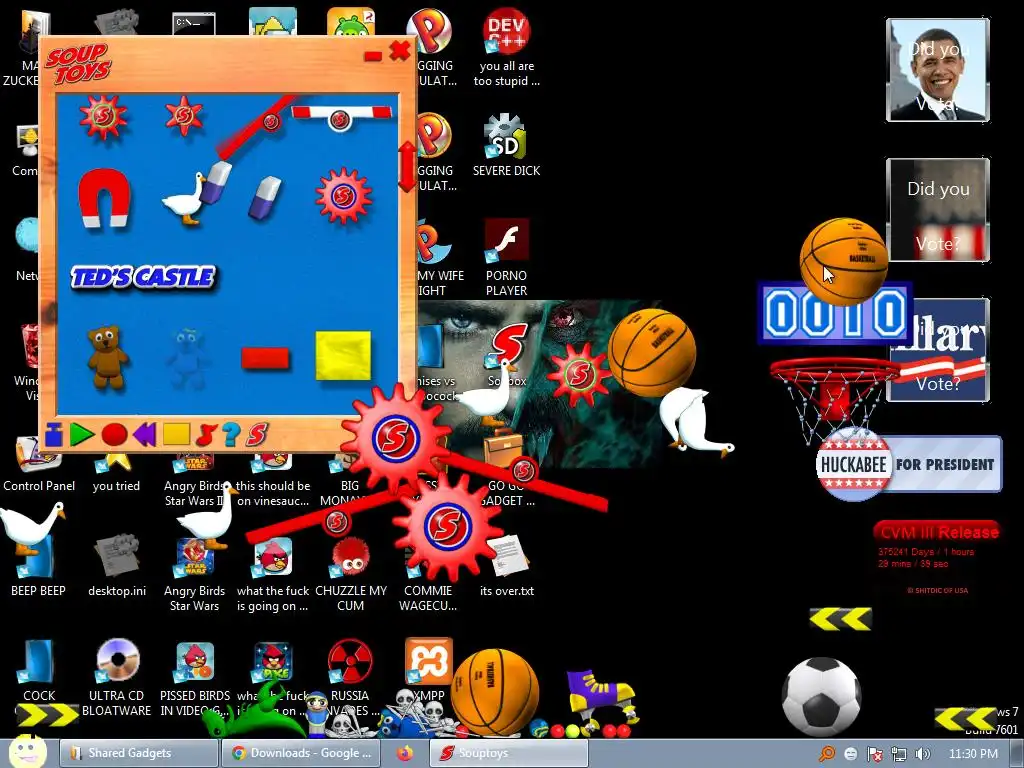Click the basketball resting above the taskbar
The height and width of the screenshot is (768, 1024).
pyautogui.click(x=495, y=693)
